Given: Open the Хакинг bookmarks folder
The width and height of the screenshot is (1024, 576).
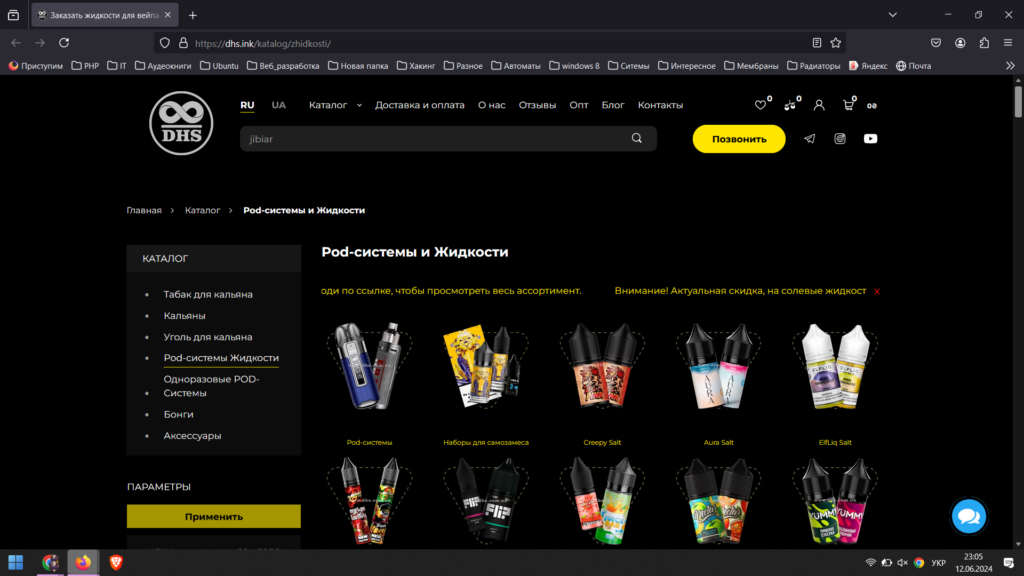Looking at the screenshot, I should pos(416,66).
